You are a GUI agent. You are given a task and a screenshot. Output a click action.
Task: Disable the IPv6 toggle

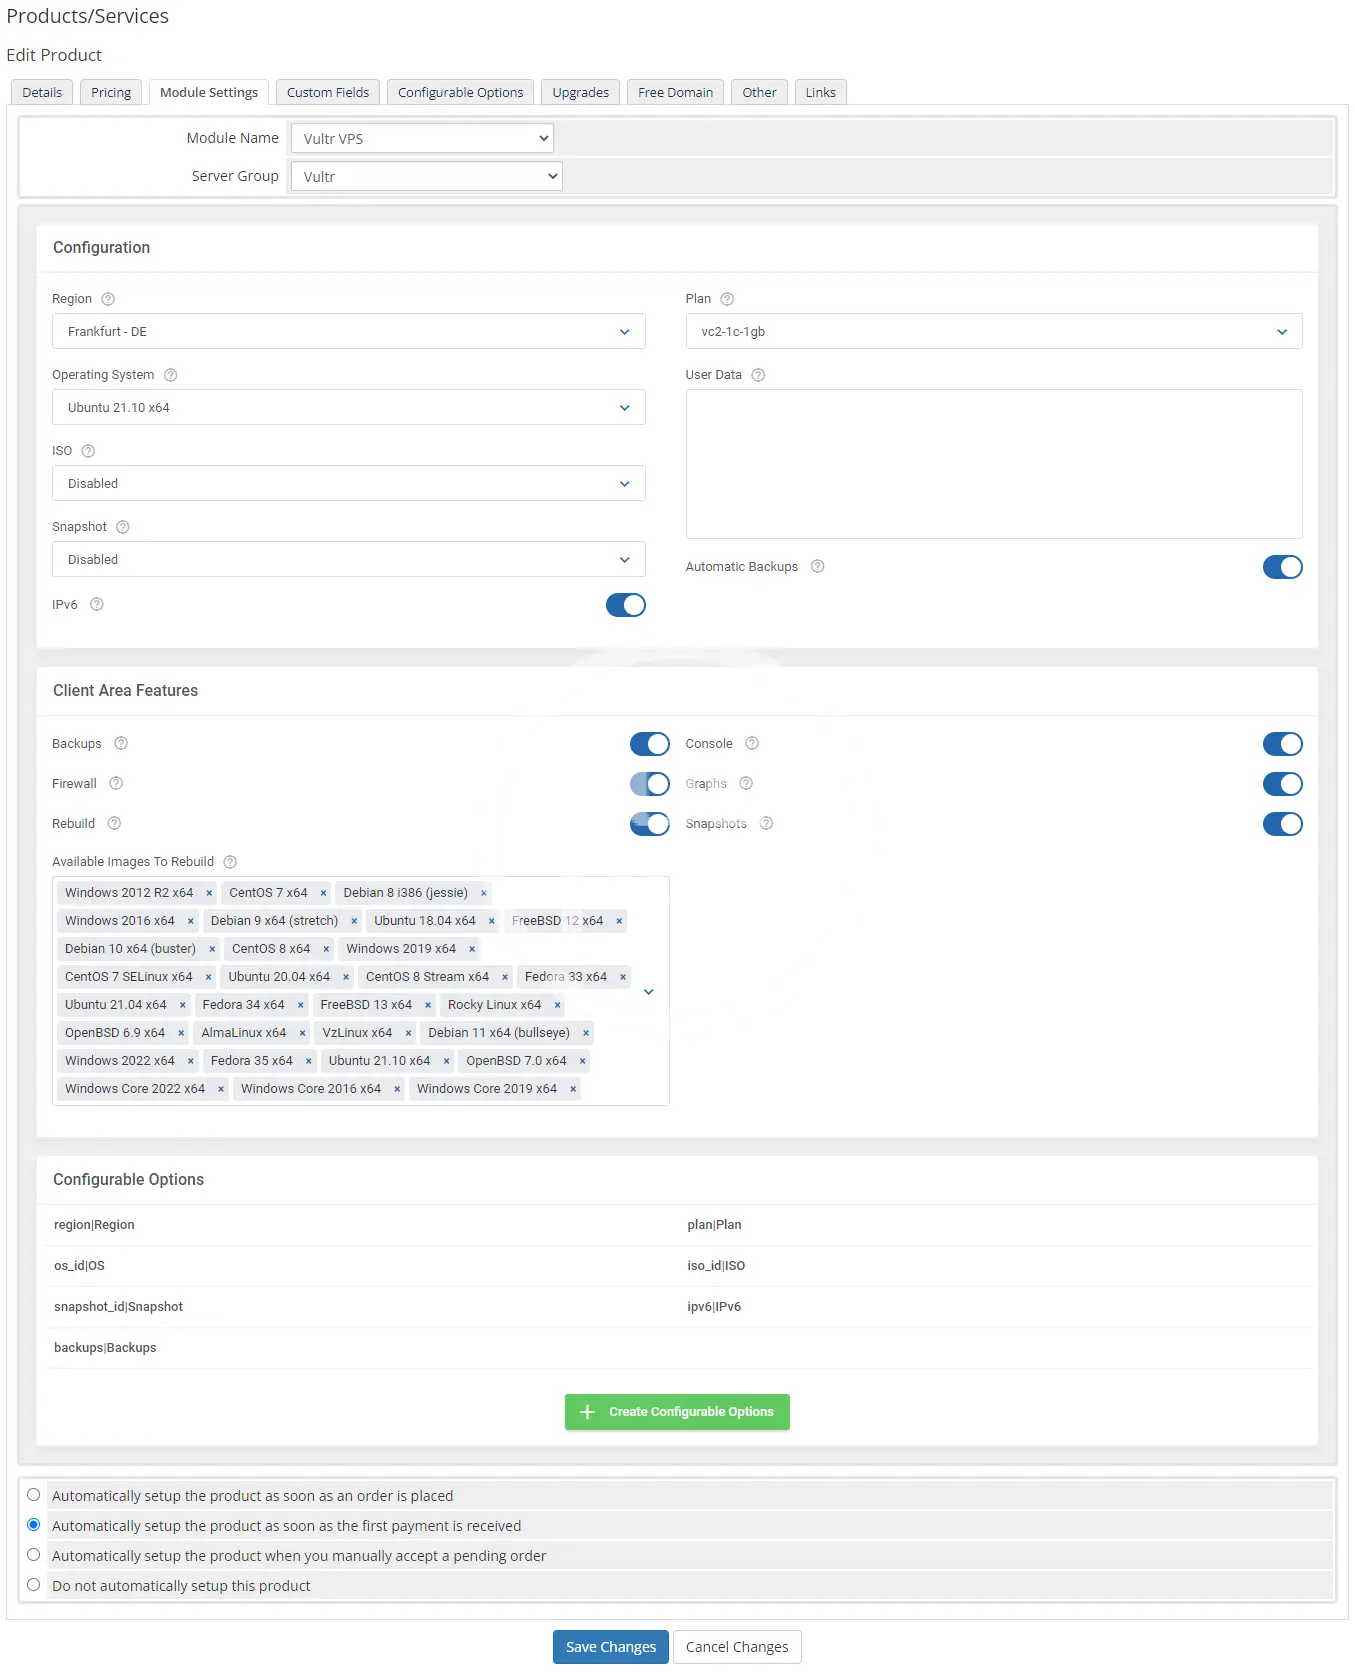[625, 605]
